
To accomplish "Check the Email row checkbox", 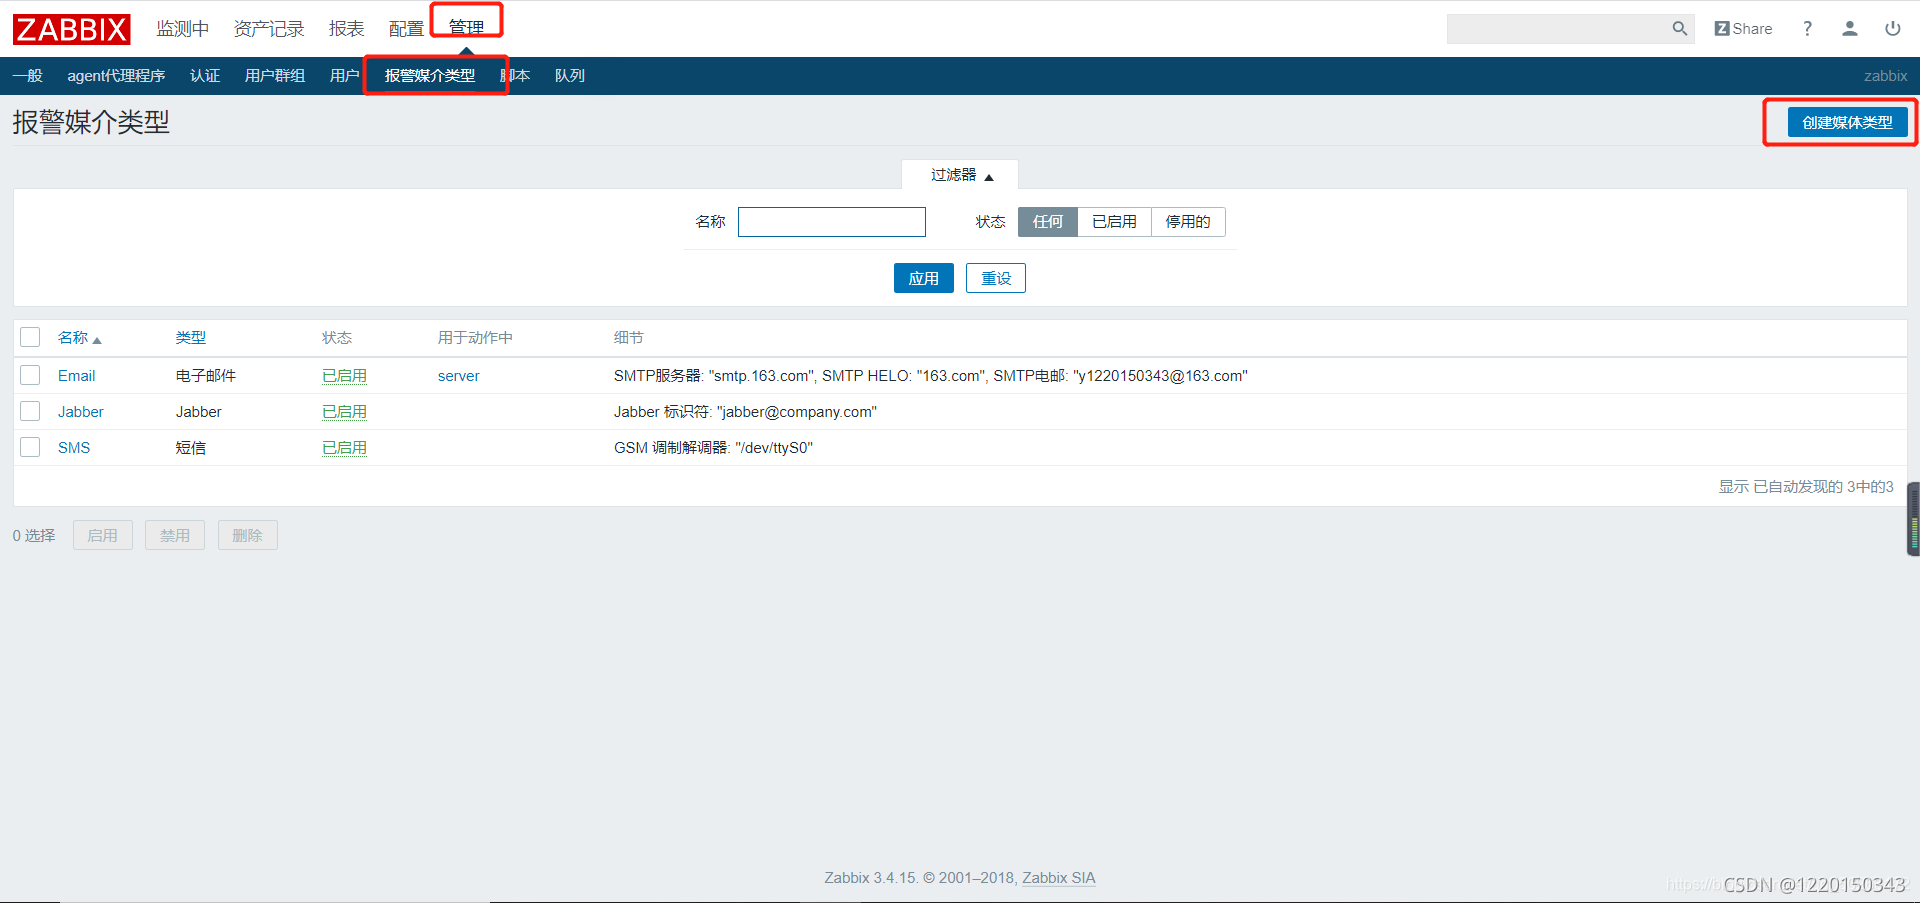I will (30, 375).
